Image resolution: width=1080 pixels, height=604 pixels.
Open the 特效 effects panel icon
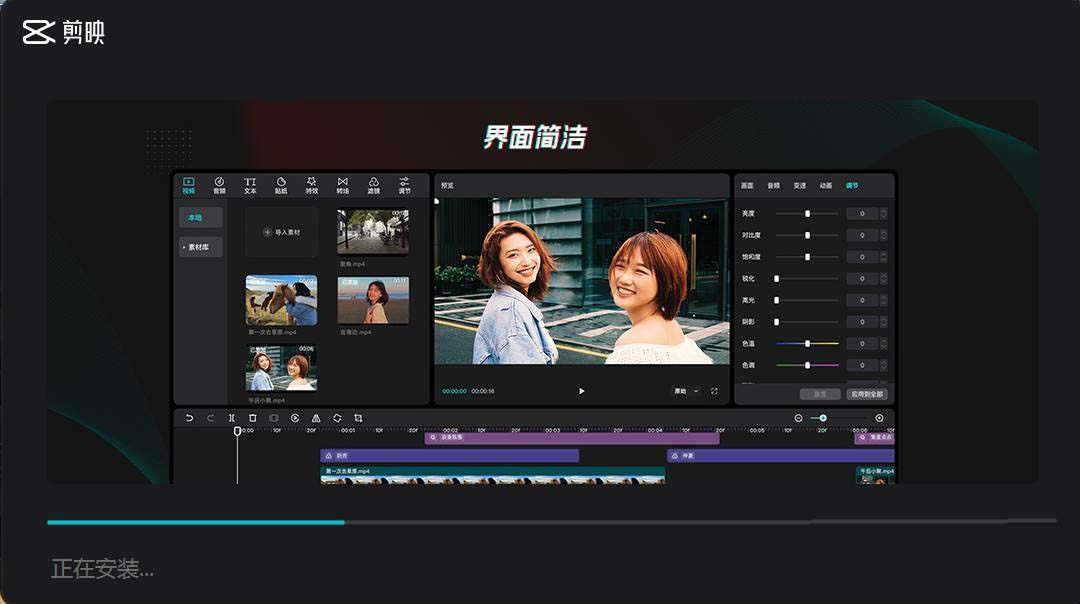(312, 183)
